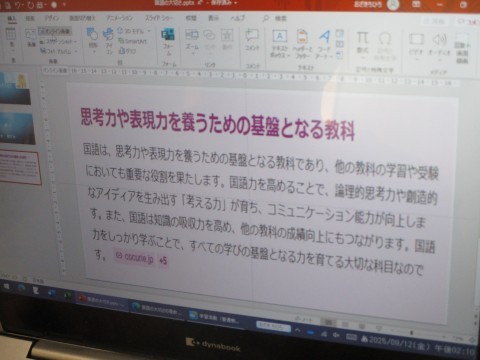The image size is (480, 360).
Task: Click the cocune.jp source link chip
Action: point(135,257)
